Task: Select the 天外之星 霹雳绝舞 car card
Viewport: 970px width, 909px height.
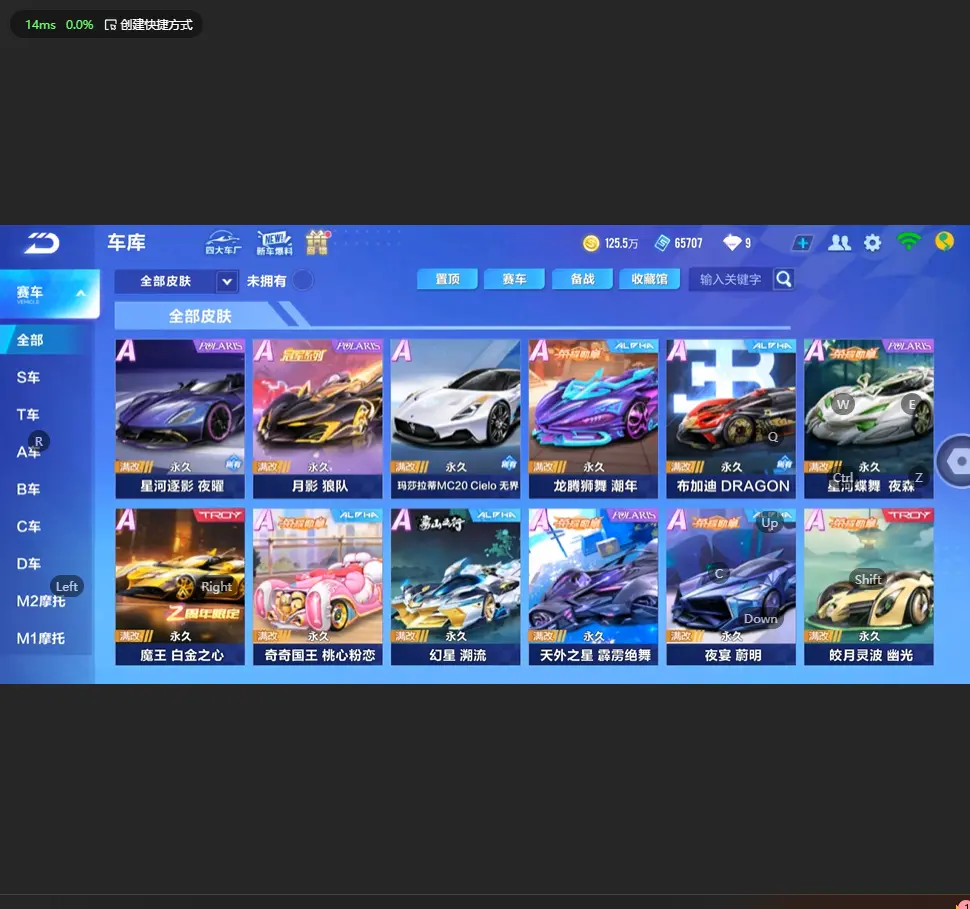Action: click(x=593, y=587)
